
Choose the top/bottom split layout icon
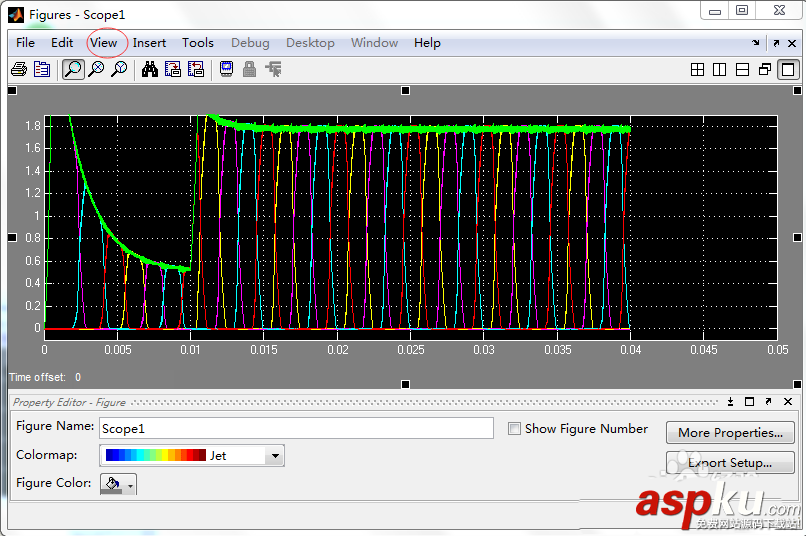[742, 70]
